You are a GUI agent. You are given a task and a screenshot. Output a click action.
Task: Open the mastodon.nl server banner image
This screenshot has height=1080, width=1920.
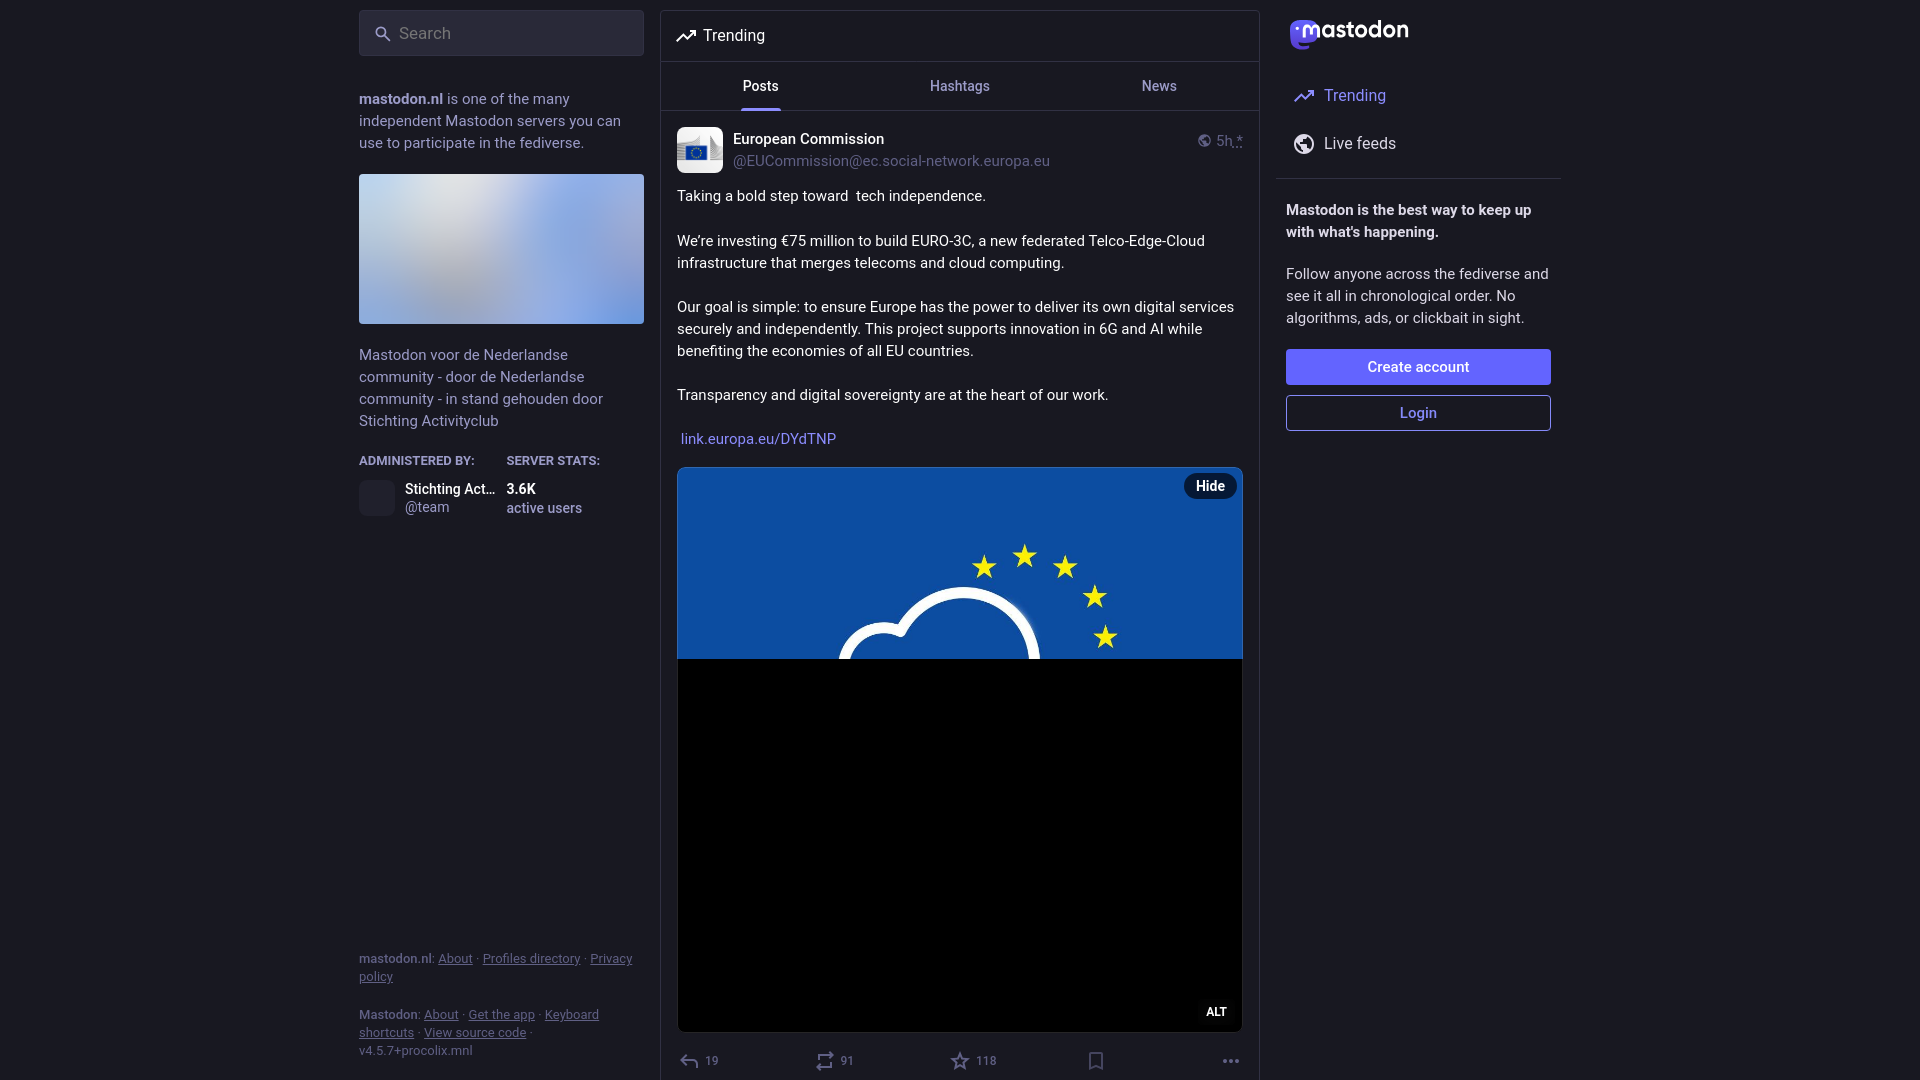[501, 249]
